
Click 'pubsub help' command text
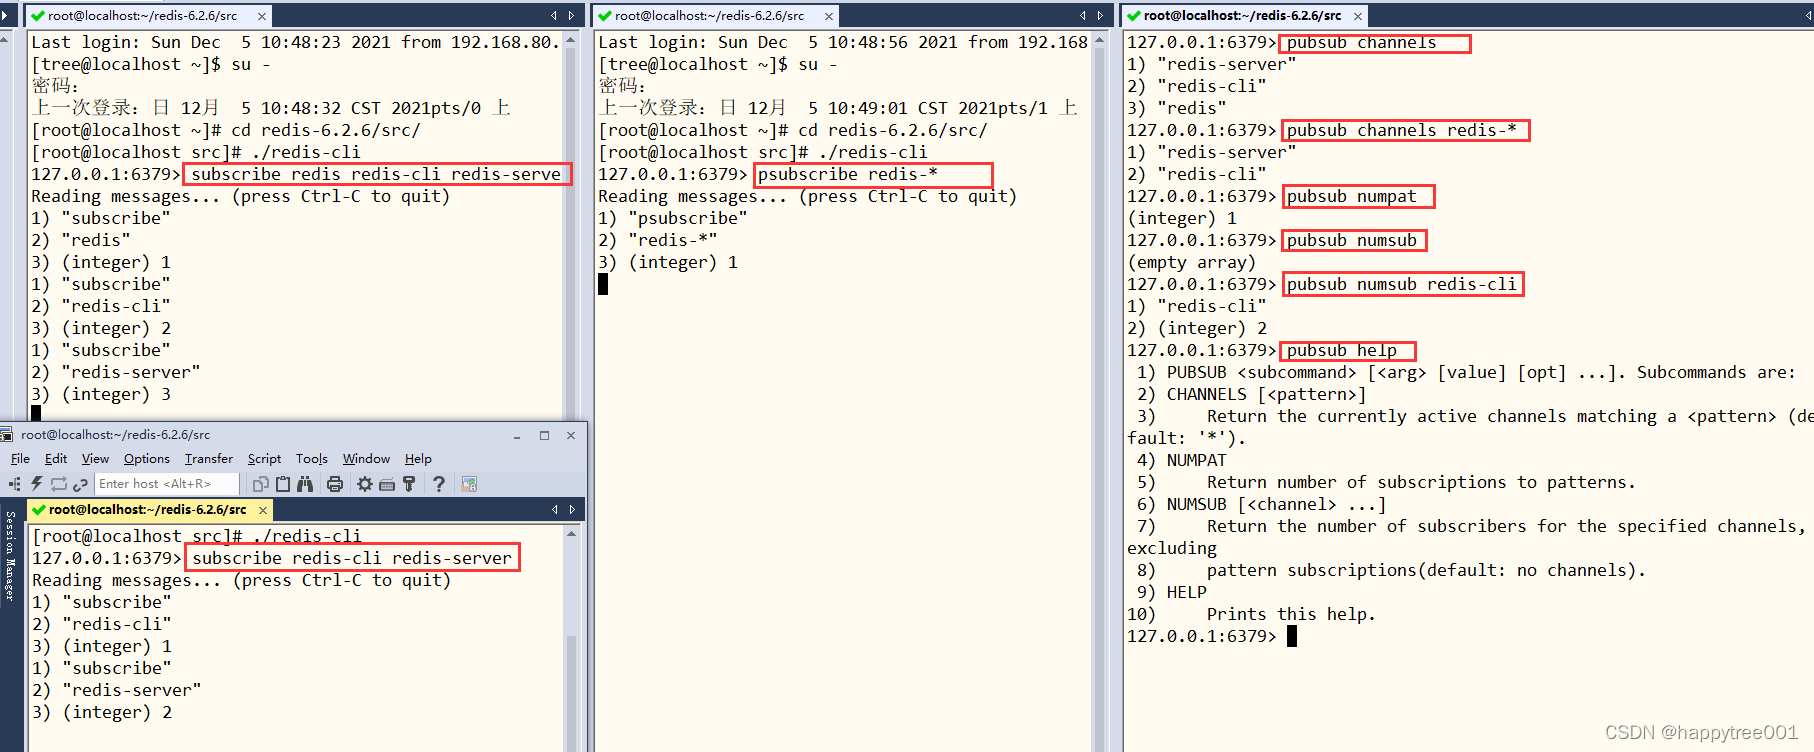tap(1342, 350)
